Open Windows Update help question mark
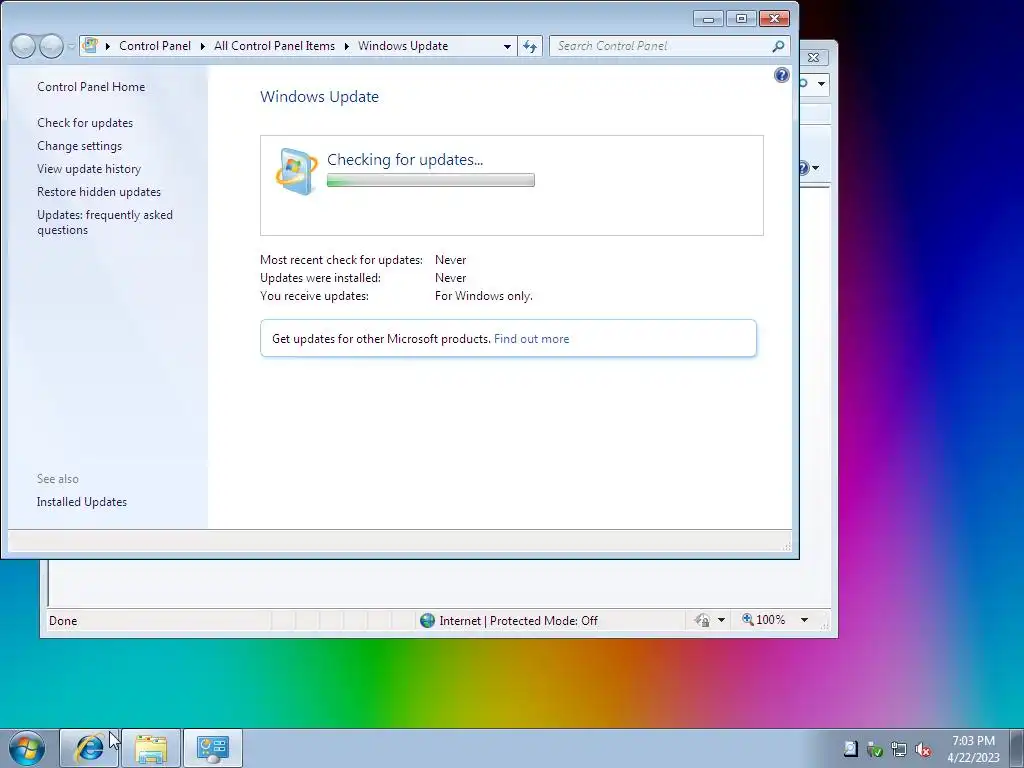 coord(782,75)
